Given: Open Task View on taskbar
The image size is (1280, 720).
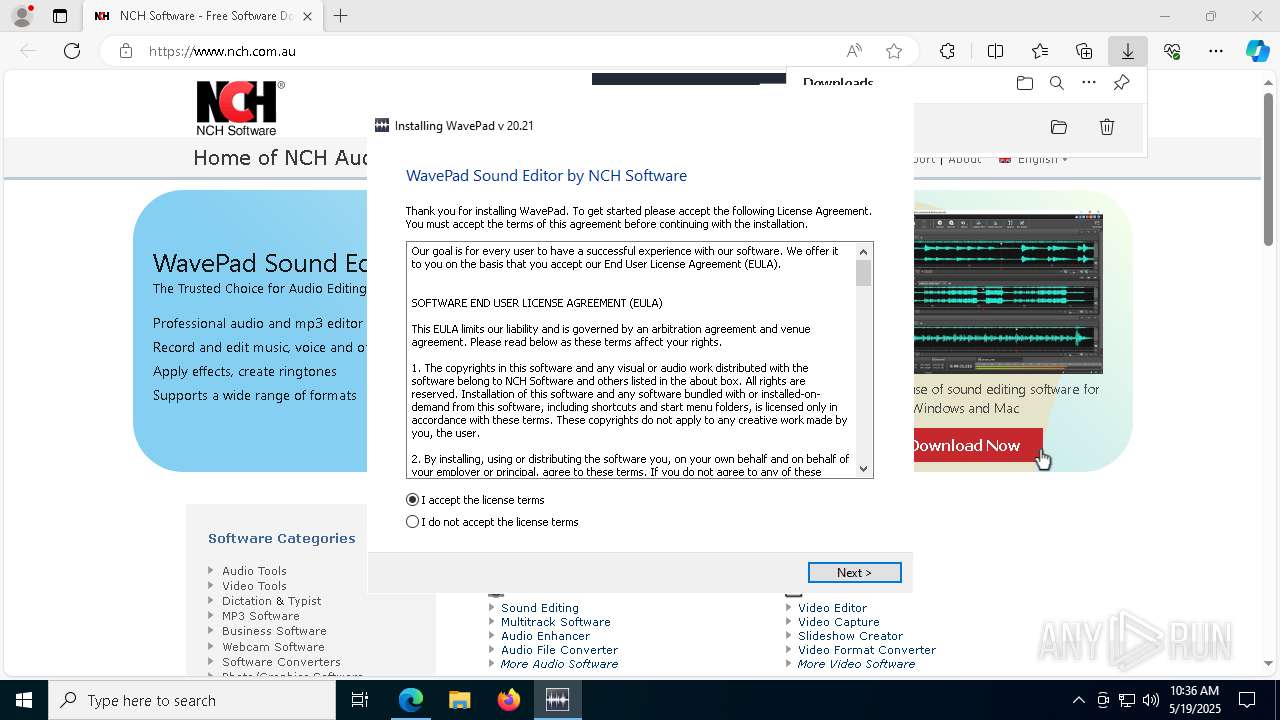Looking at the screenshot, I should (x=360, y=700).
